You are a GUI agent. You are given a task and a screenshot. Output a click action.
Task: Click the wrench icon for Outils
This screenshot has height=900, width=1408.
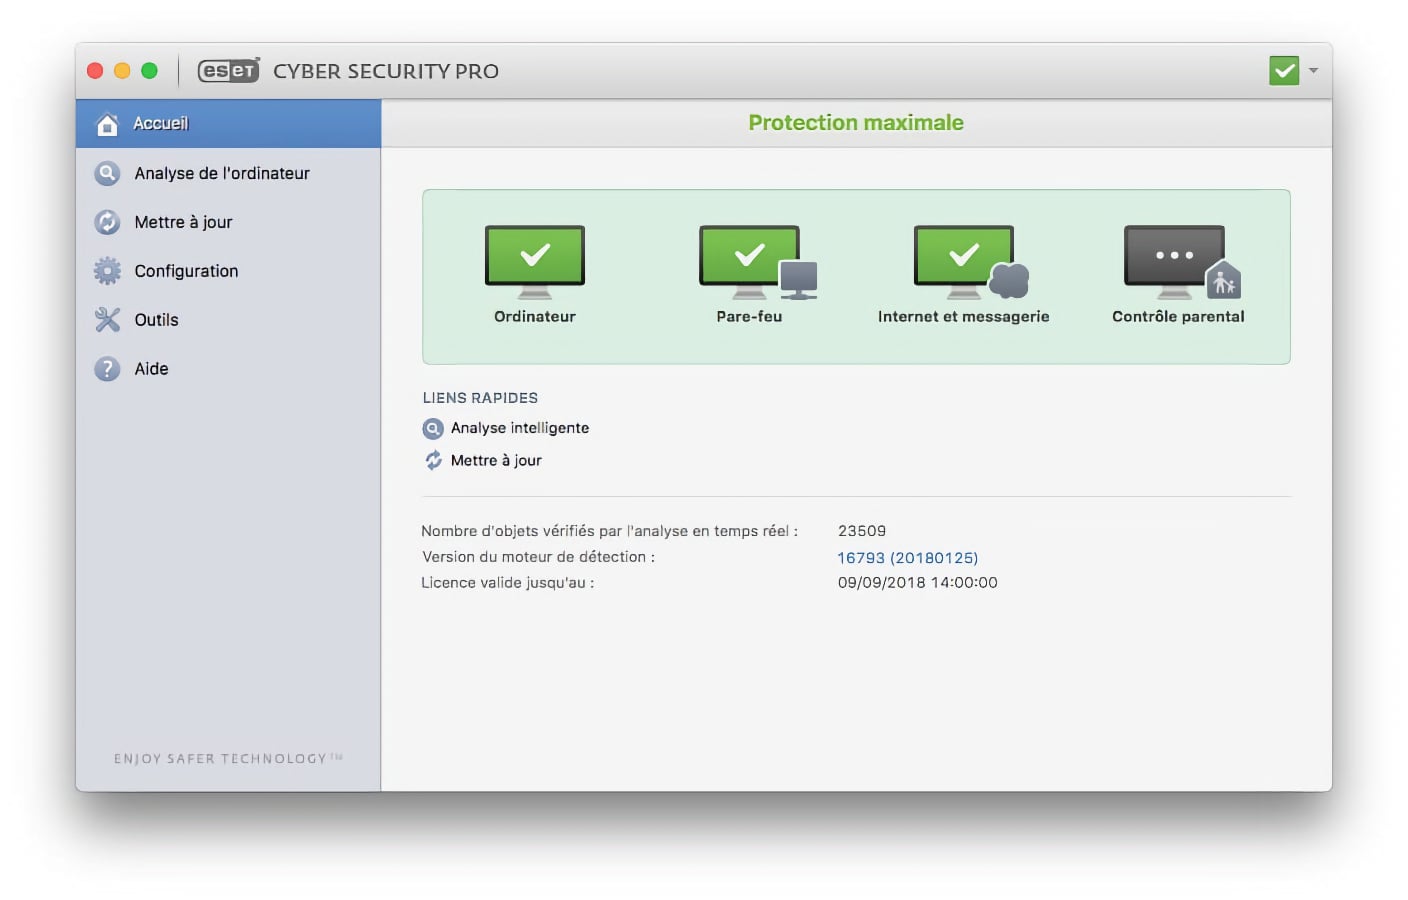tap(107, 320)
